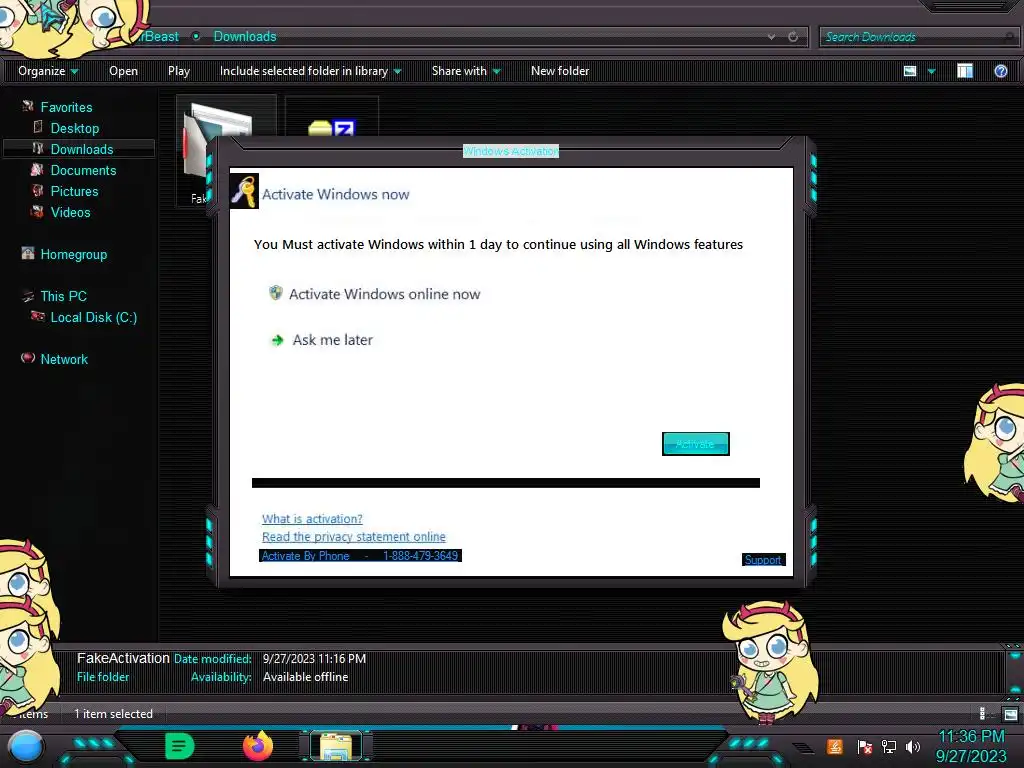This screenshot has height=768, width=1024.
Task: Click the Date modified label in details pane
Action: click(x=213, y=658)
